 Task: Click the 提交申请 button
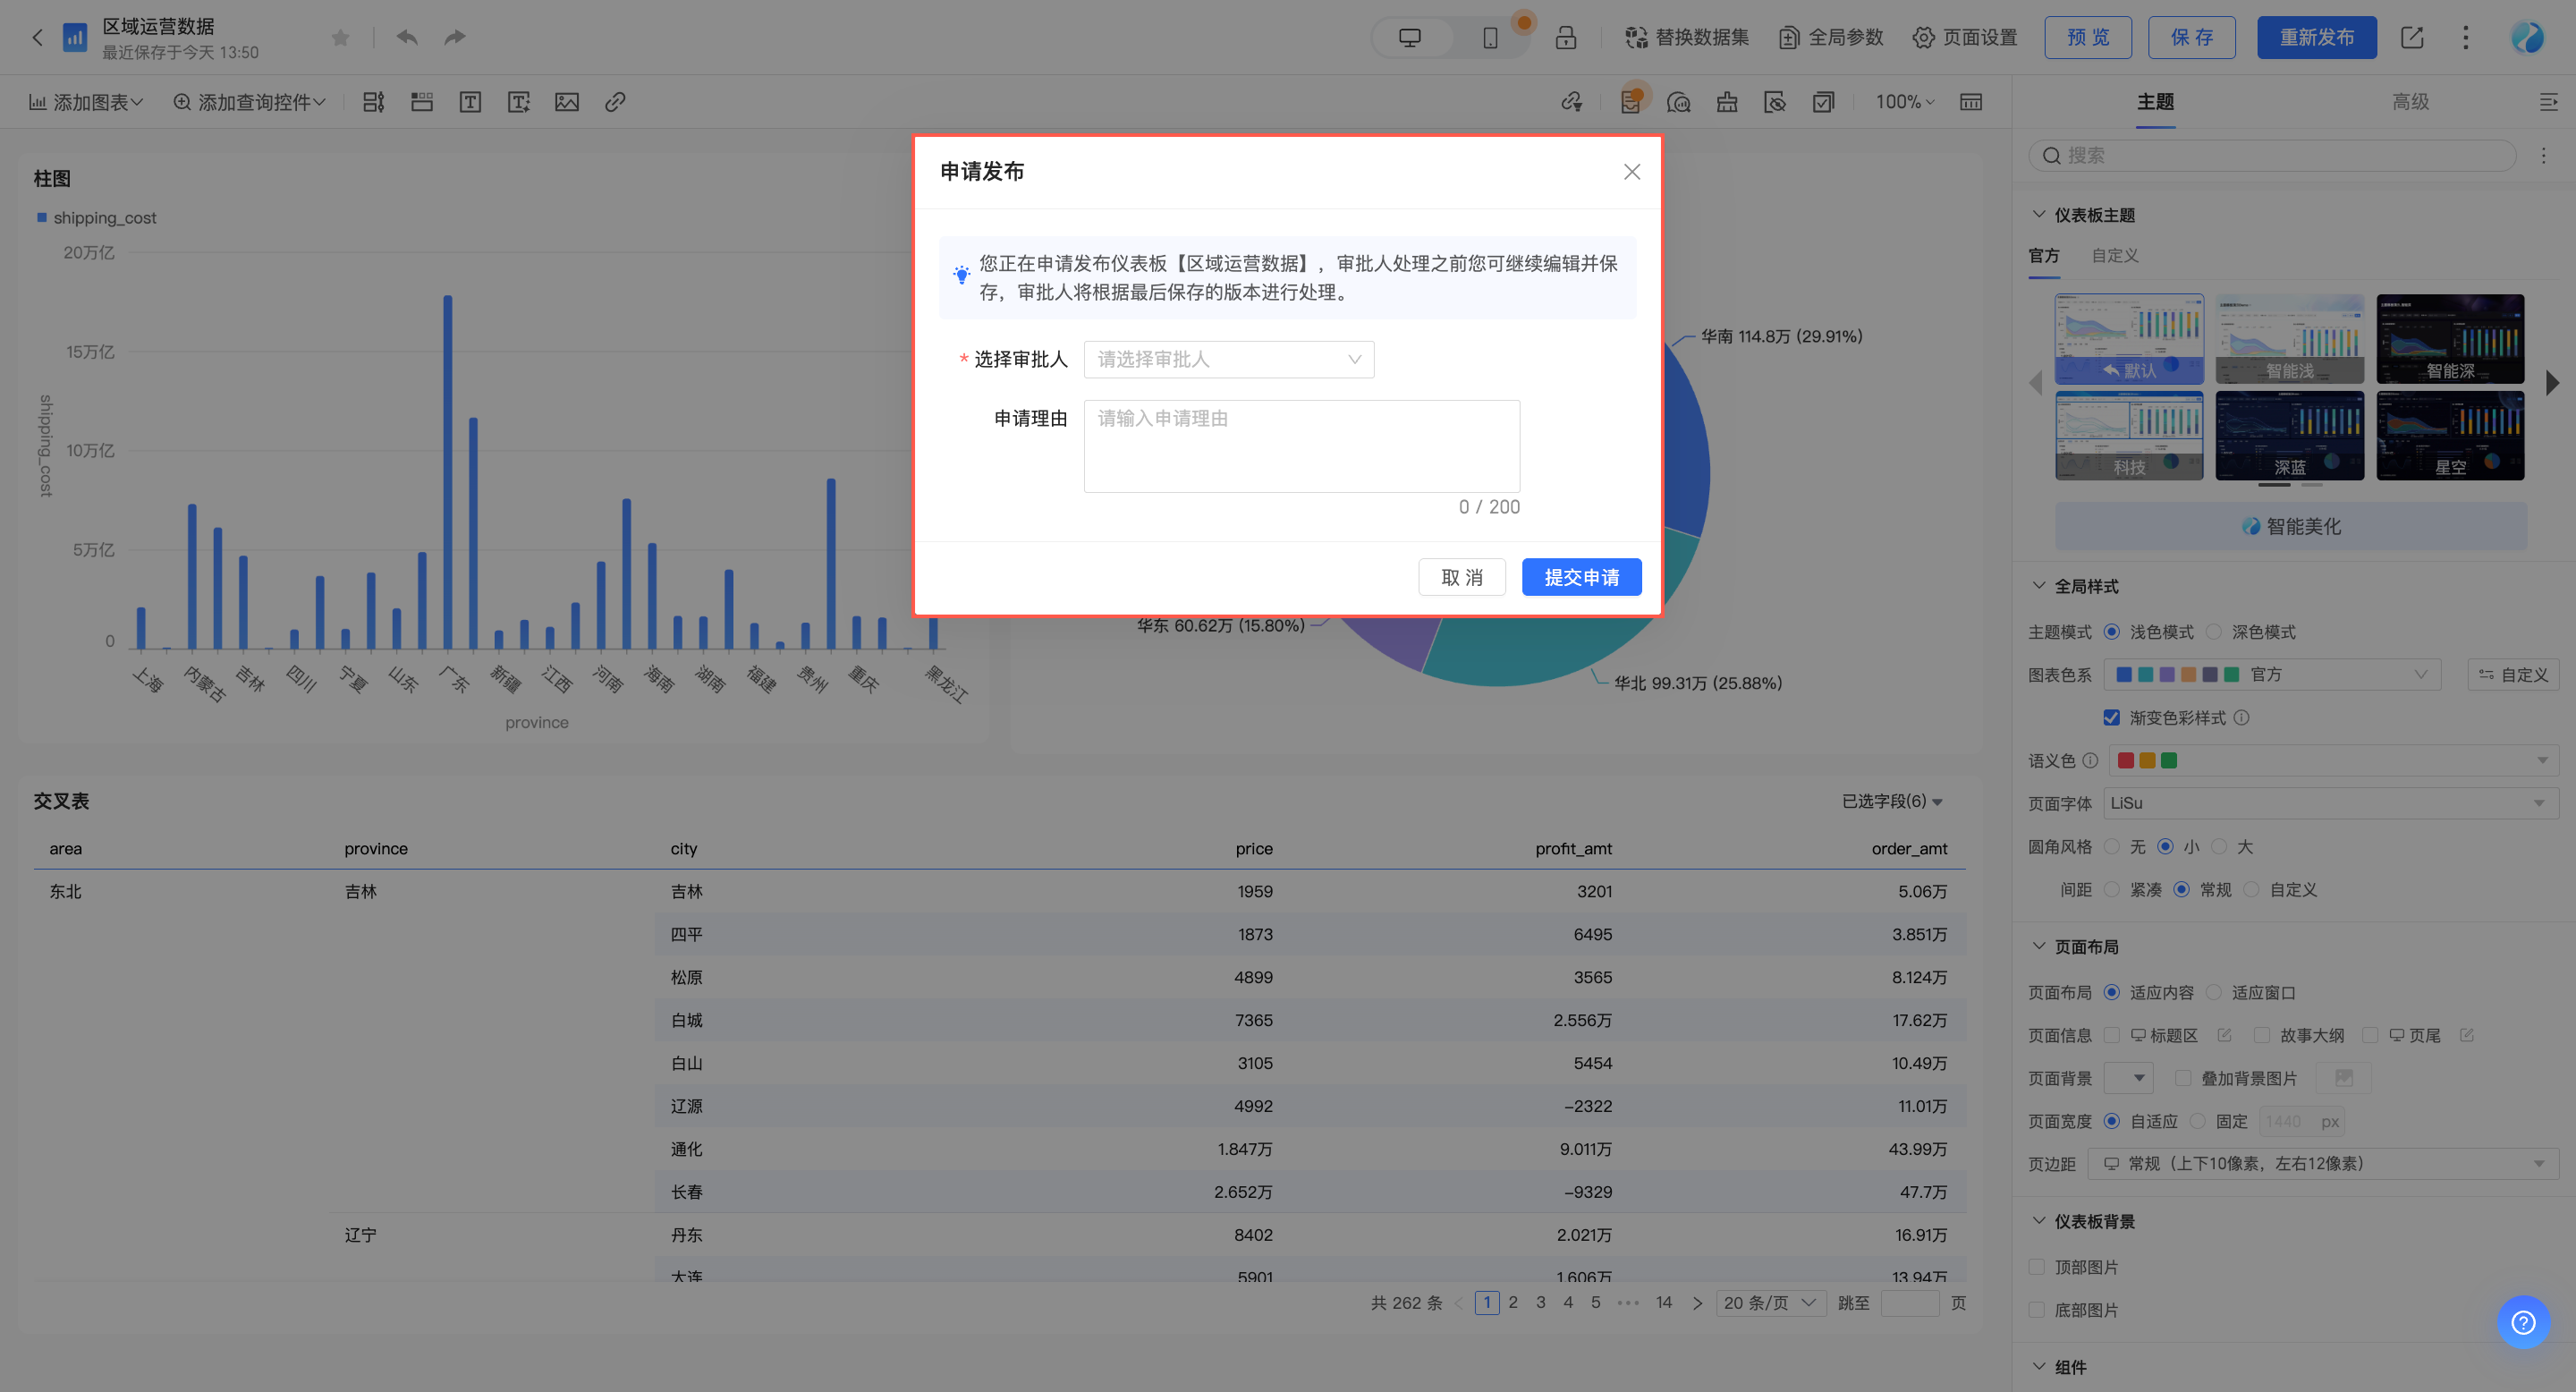pos(1581,577)
